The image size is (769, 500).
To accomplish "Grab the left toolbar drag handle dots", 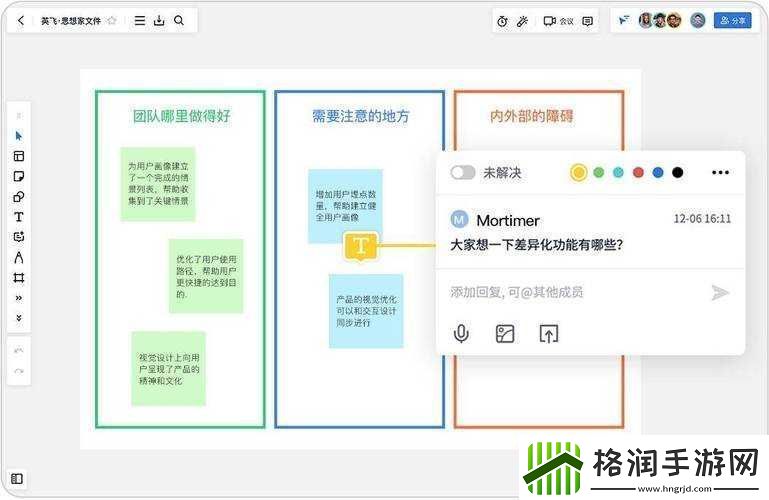I will click(19, 116).
